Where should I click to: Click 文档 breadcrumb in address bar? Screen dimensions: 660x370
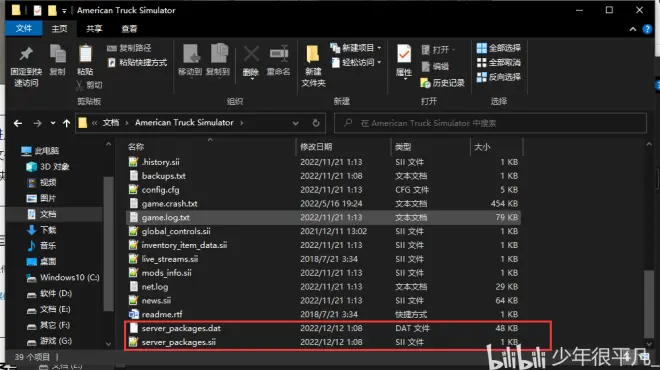click(x=111, y=122)
